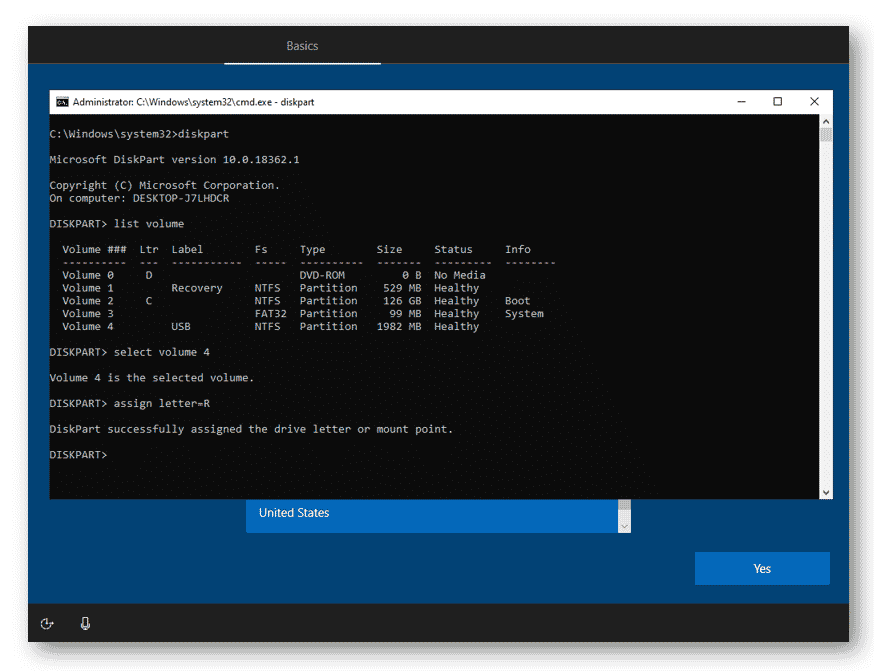Click the 'C:\Windows\system32>diskpart' line
The image size is (874, 671).
[139, 134]
